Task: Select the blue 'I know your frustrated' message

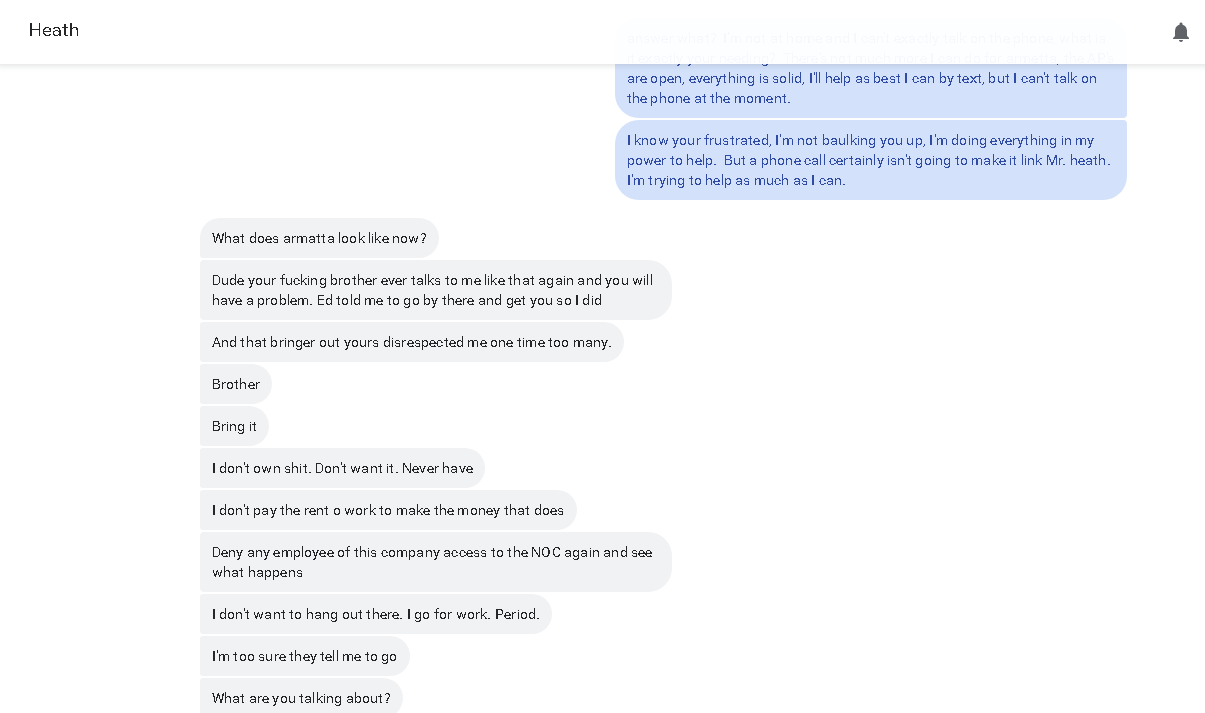Action: click(x=870, y=160)
